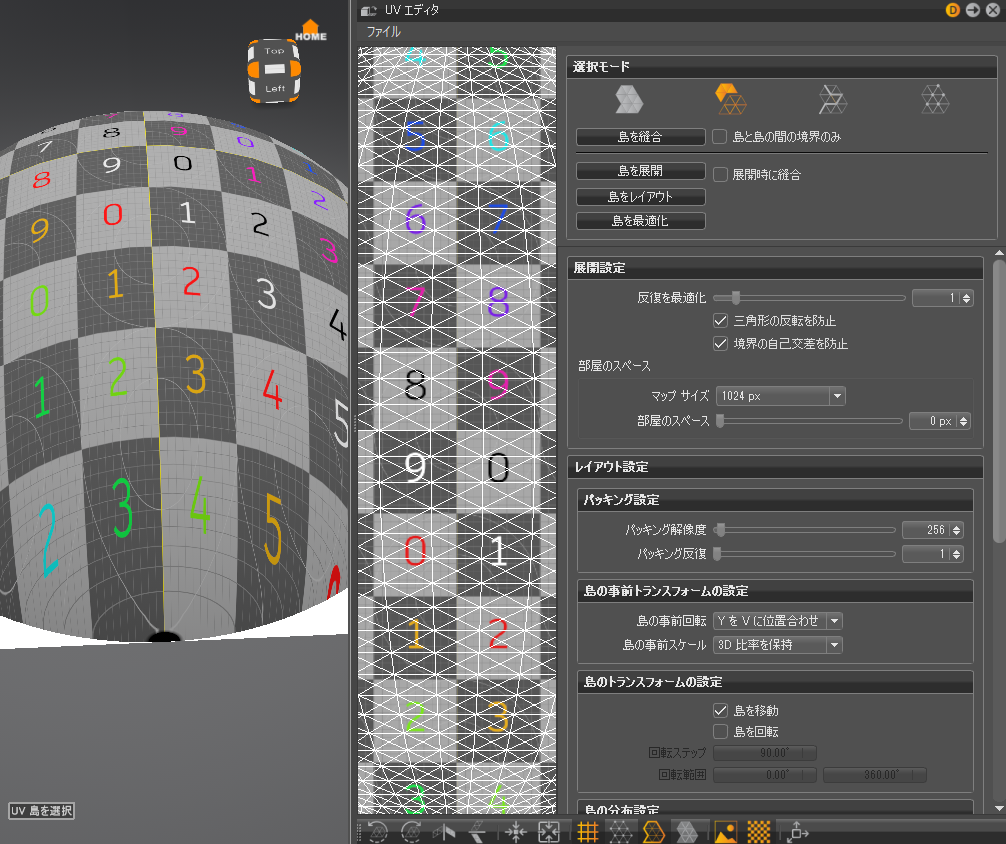The image size is (1006, 844).
Task: Enable 島を回転 checkbox
Action: click(x=720, y=731)
